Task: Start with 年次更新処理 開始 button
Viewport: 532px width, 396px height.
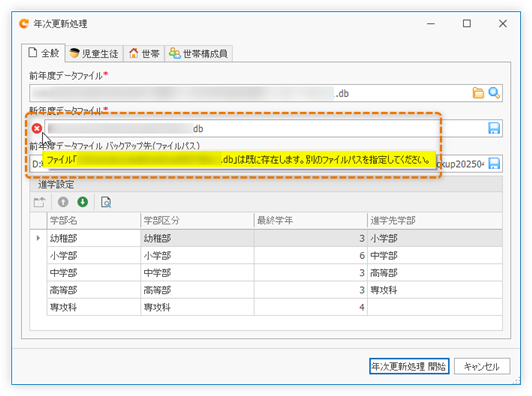Action: 409,366
